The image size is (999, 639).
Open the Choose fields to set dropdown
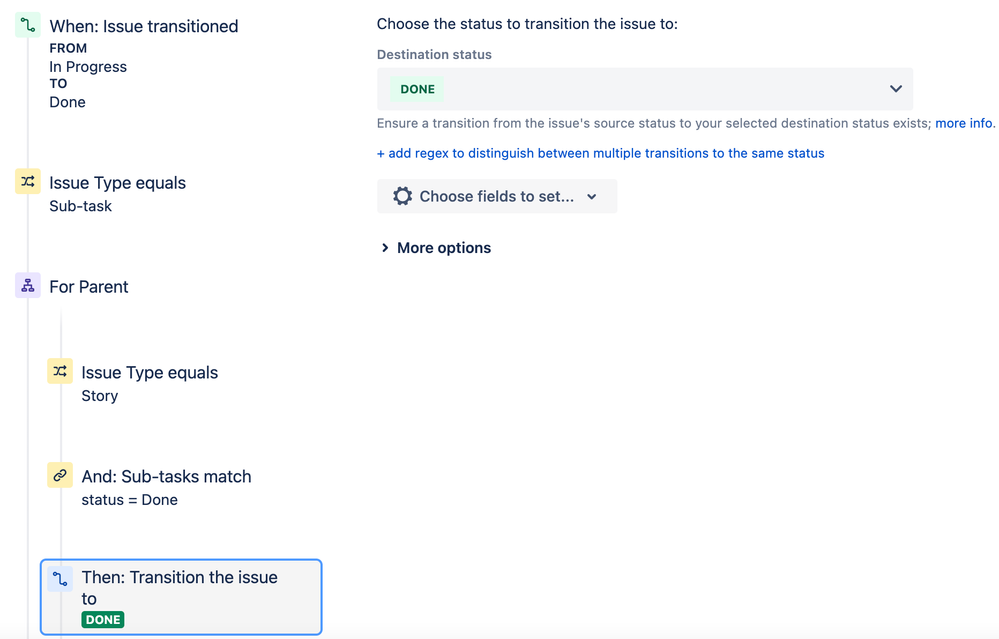pyautogui.click(x=497, y=196)
